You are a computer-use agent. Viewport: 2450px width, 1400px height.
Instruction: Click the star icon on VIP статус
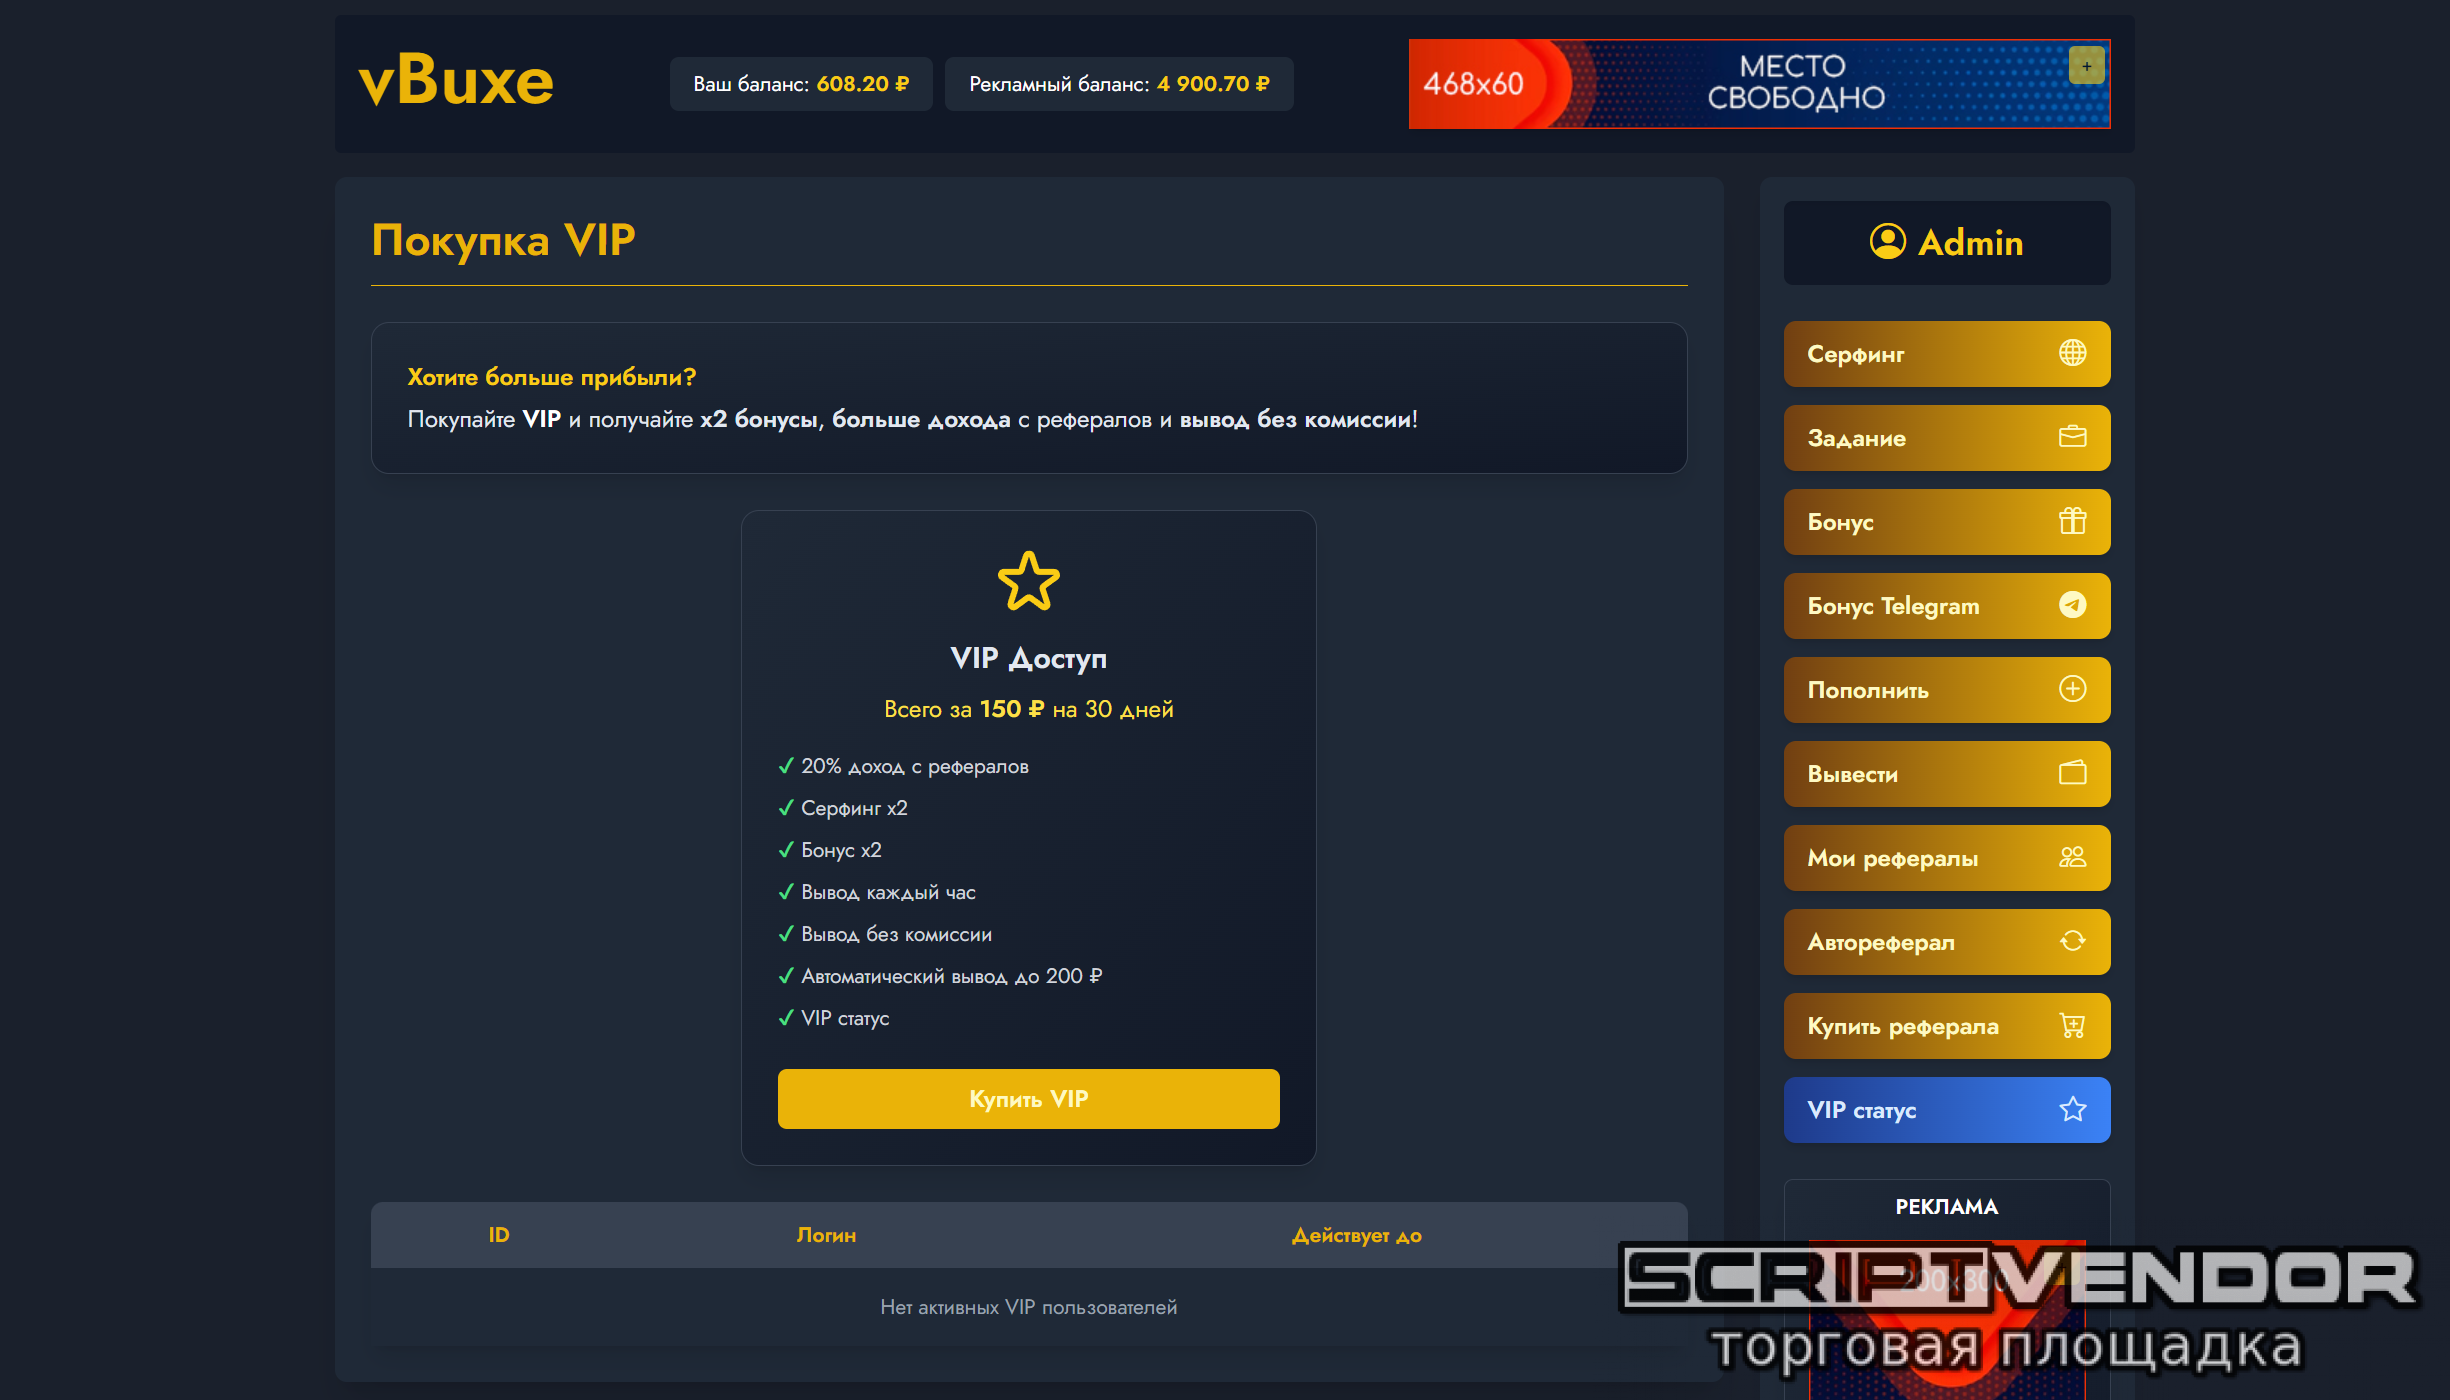point(2072,1109)
